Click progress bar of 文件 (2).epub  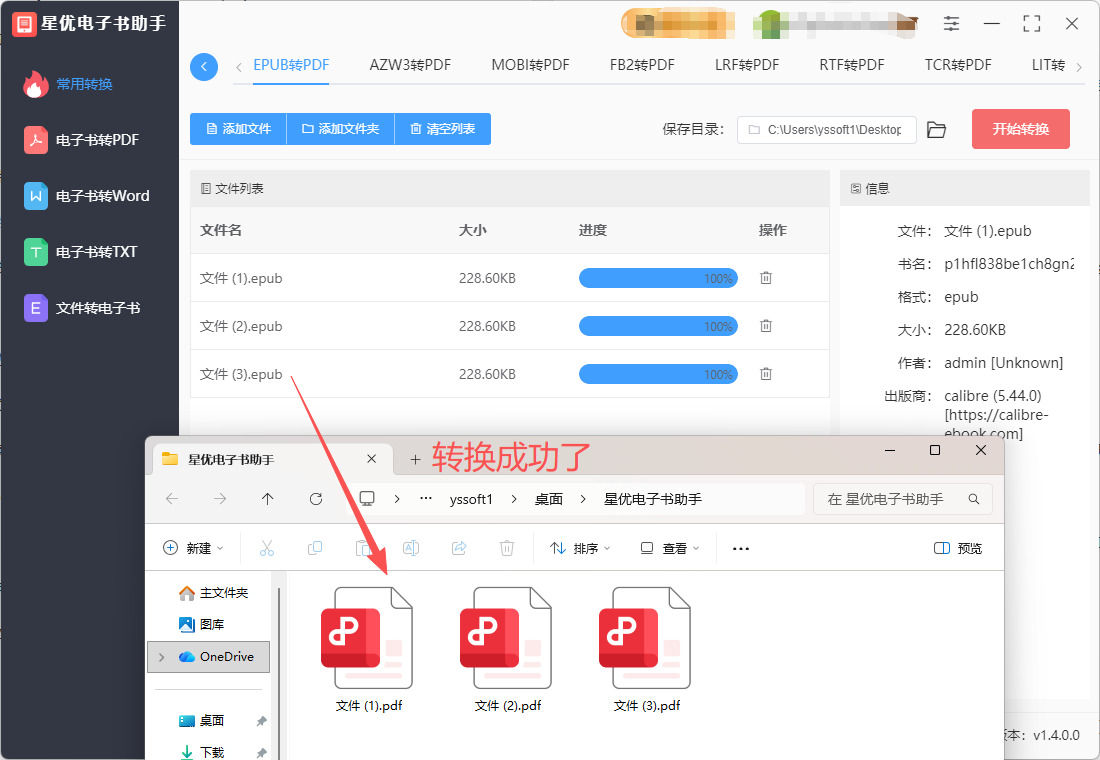658,326
